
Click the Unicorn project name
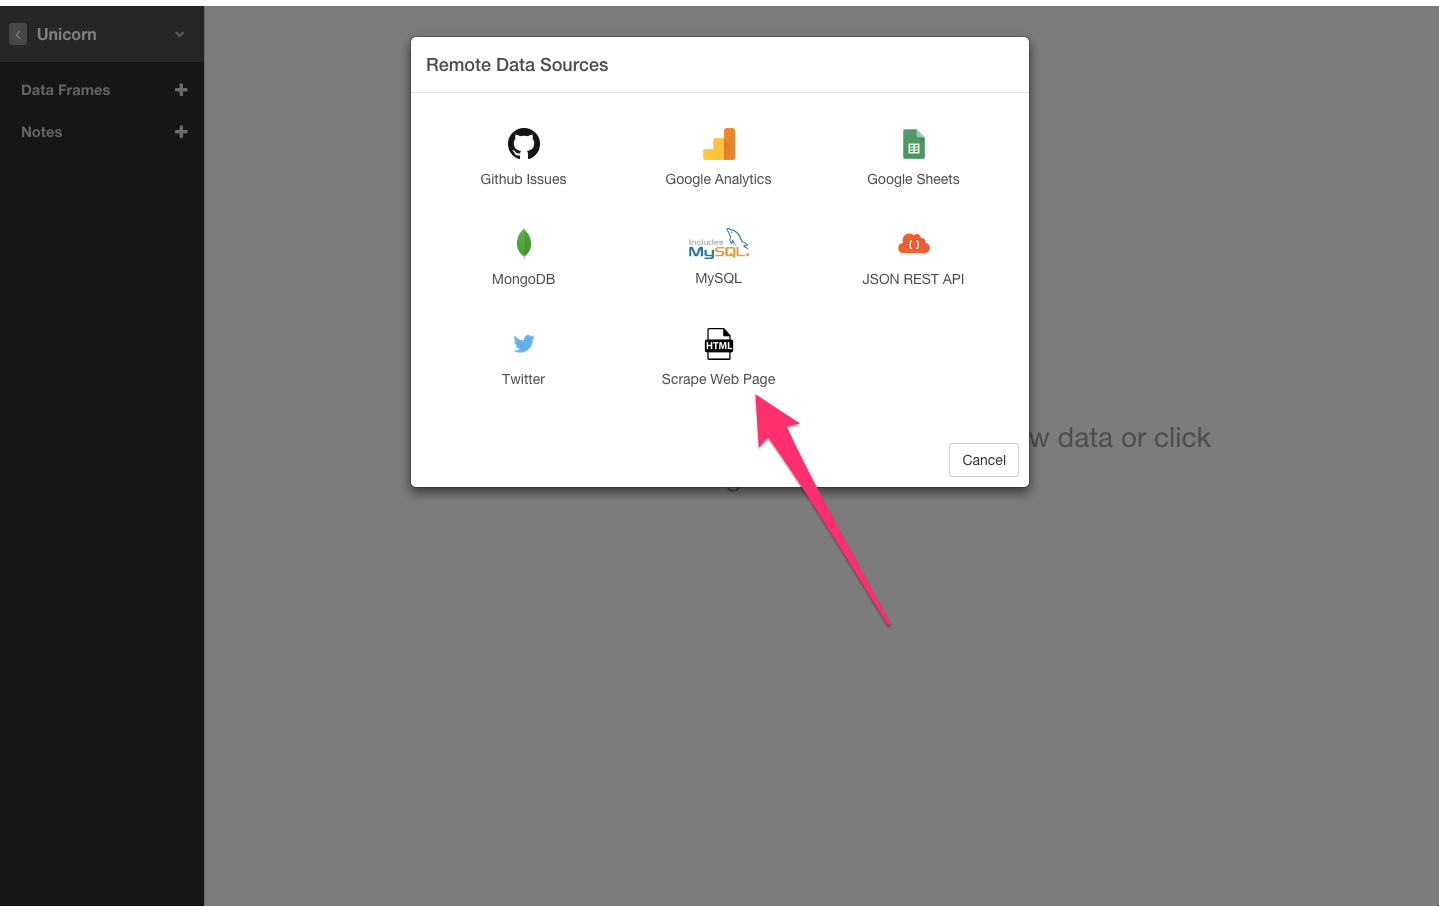[67, 34]
